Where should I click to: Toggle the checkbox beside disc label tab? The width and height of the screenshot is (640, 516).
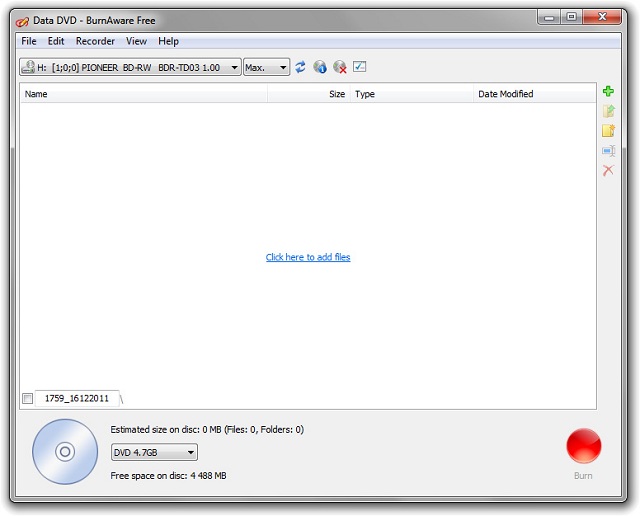click(x=27, y=398)
